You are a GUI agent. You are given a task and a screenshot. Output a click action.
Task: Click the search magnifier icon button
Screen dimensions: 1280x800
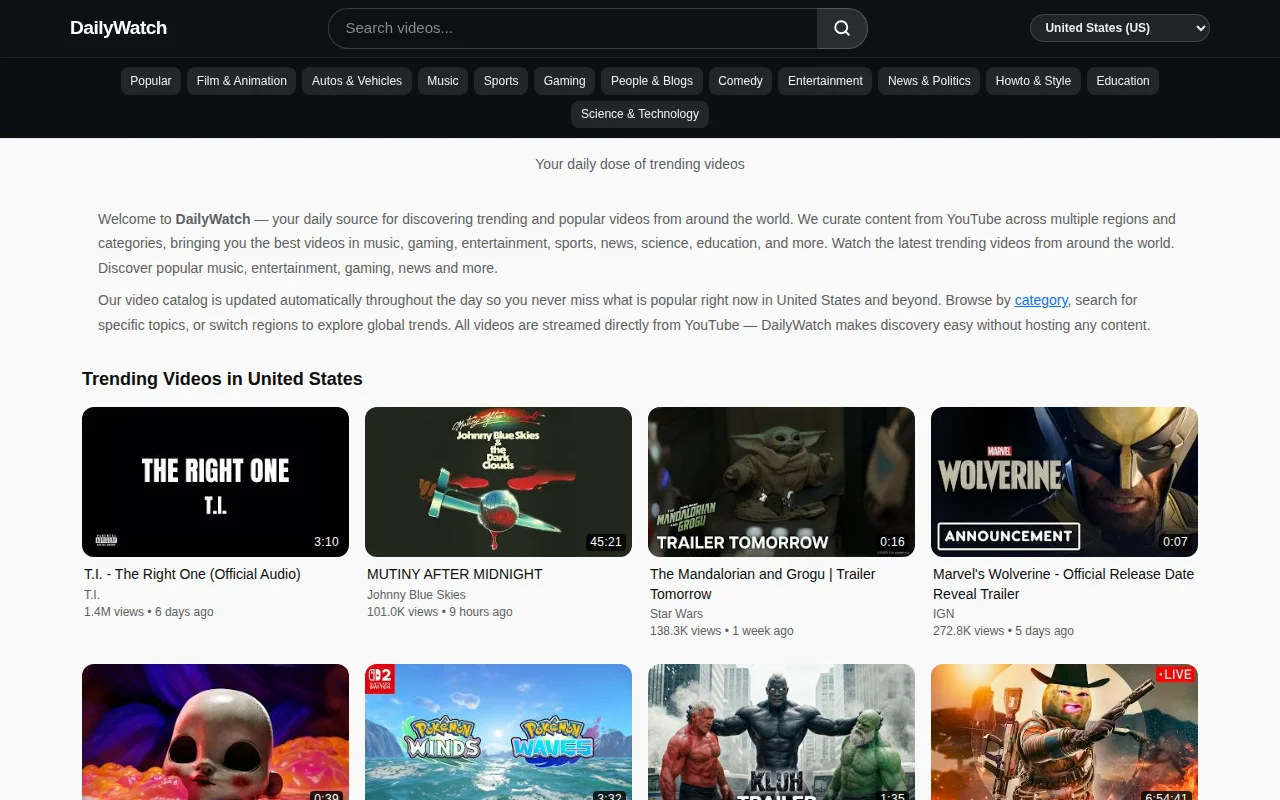[842, 28]
